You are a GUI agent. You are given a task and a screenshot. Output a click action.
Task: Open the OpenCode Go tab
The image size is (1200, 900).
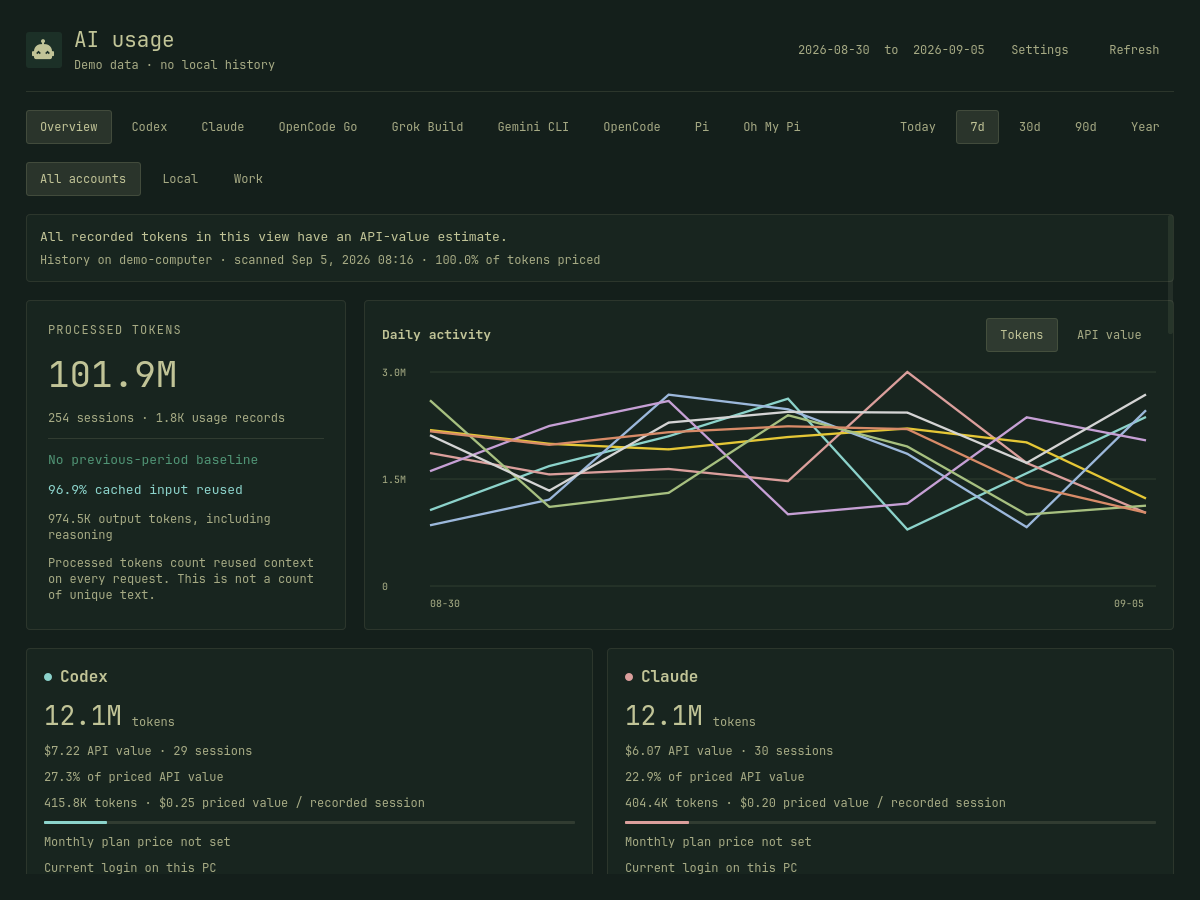click(x=318, y=127)
